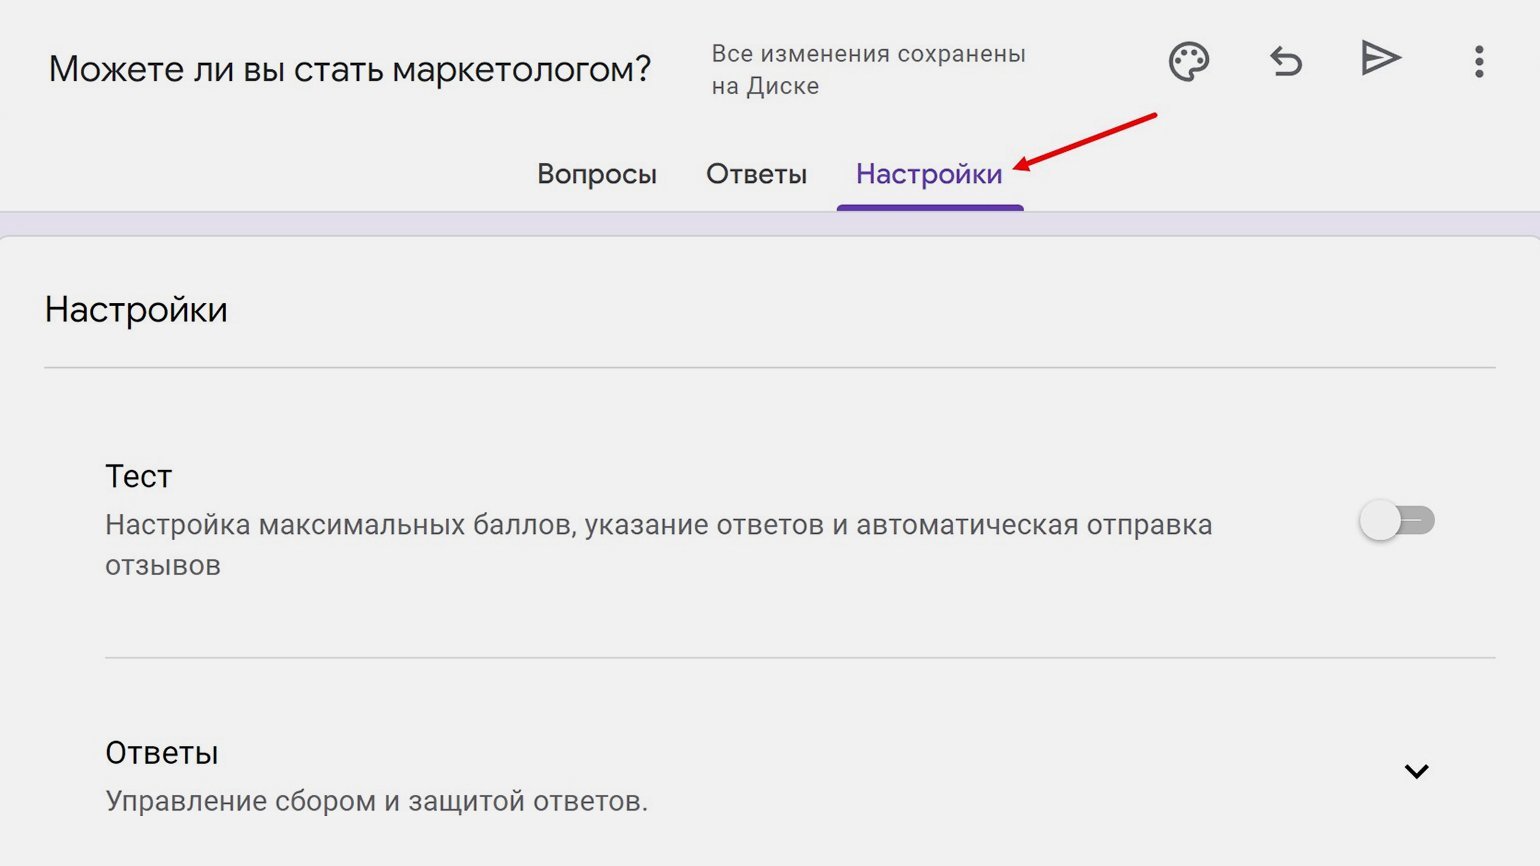The width and height of the screenshot is (1540, 866).
Task: Switch to the Вопросы tab
Action: 597,174
